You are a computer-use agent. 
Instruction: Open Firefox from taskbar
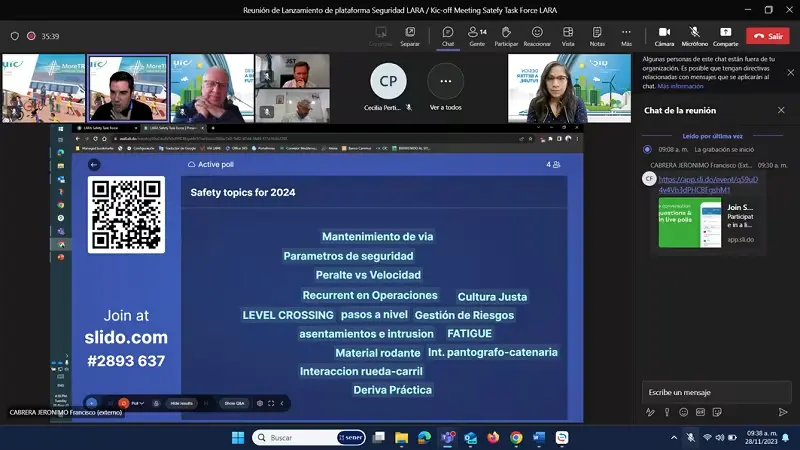pos(493,438)
